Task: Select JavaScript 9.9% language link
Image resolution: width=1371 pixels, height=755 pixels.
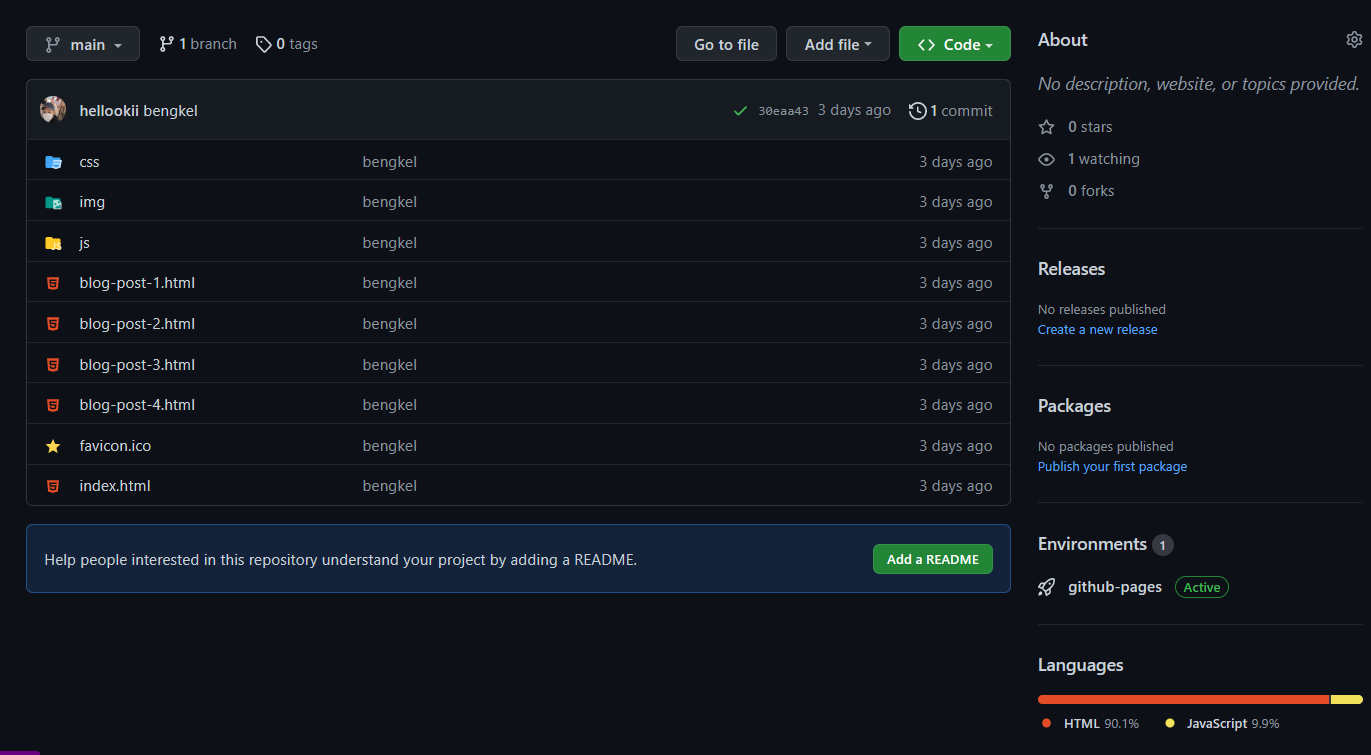Action: coord(1222,723)
